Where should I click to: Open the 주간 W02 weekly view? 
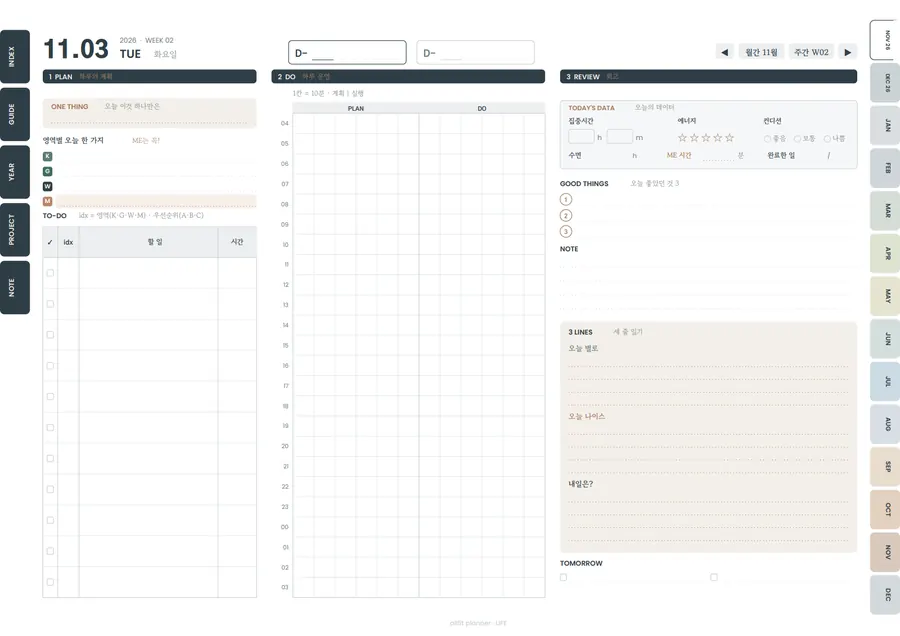click(x=812, y=52)
